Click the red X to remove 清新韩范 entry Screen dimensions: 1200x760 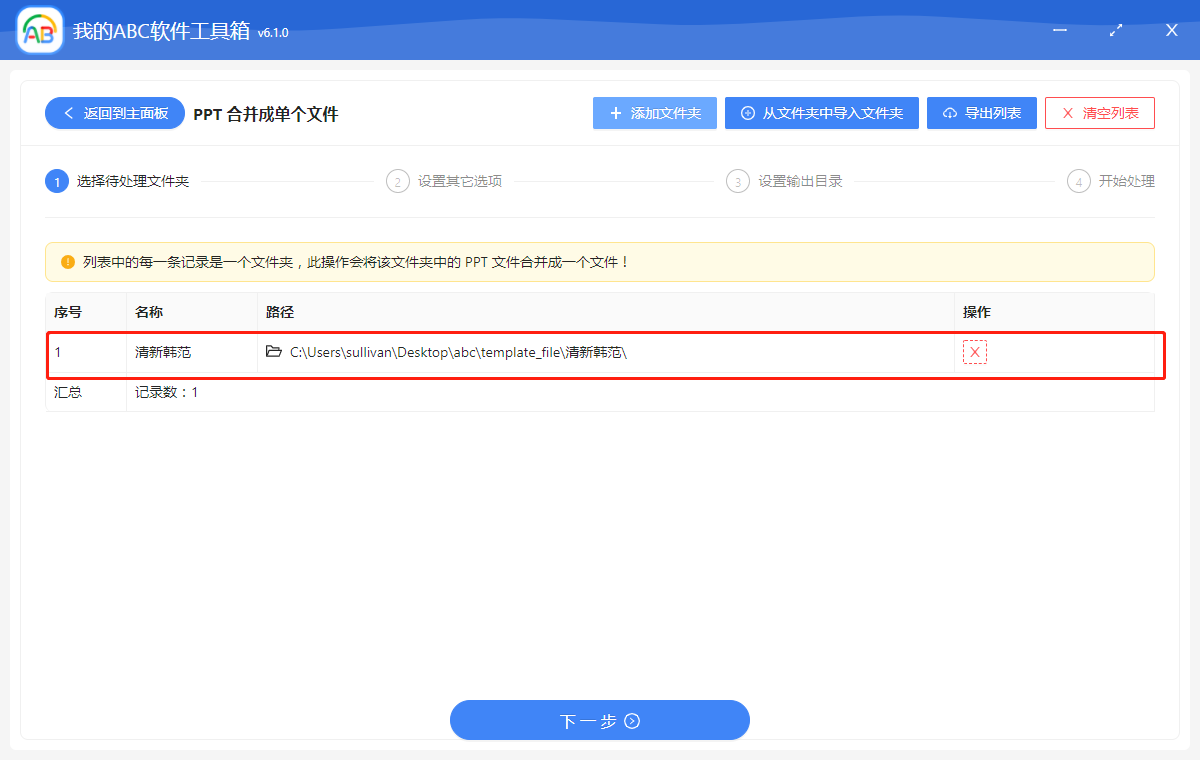[973, 352]
